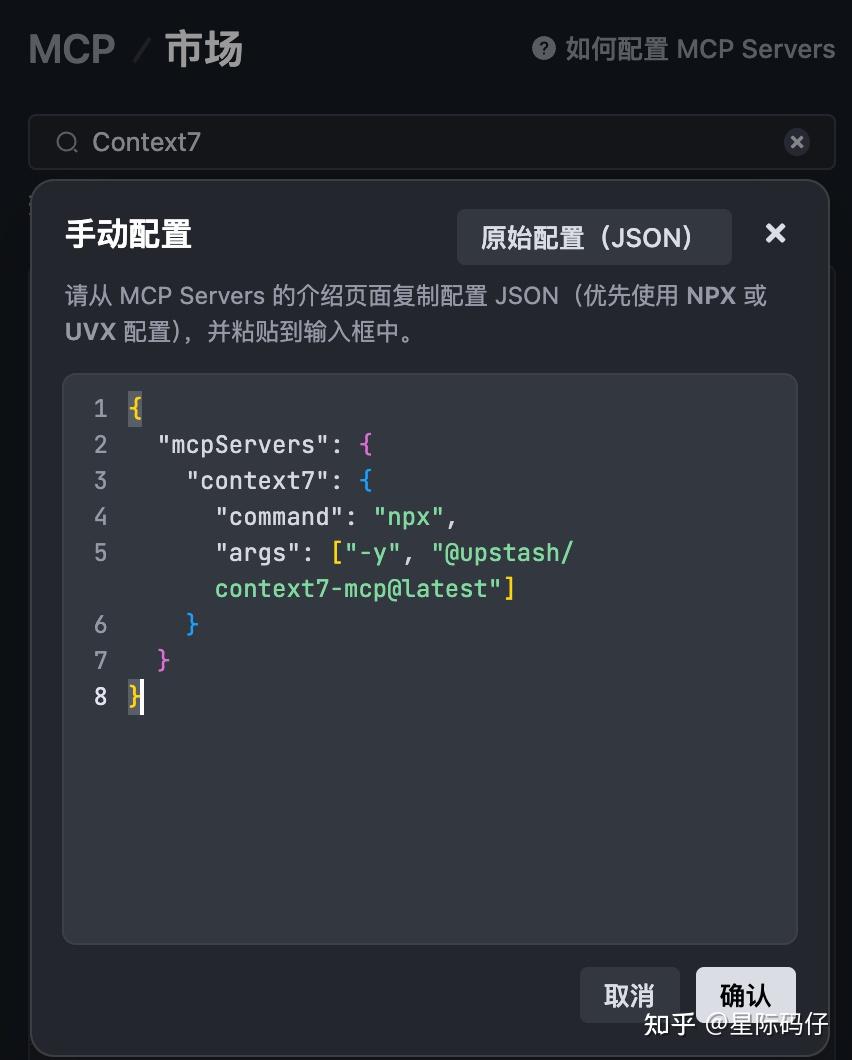Viewport: 852px width, 1060px height.
Task: Select line number 4 in editor
Action: 100,517
